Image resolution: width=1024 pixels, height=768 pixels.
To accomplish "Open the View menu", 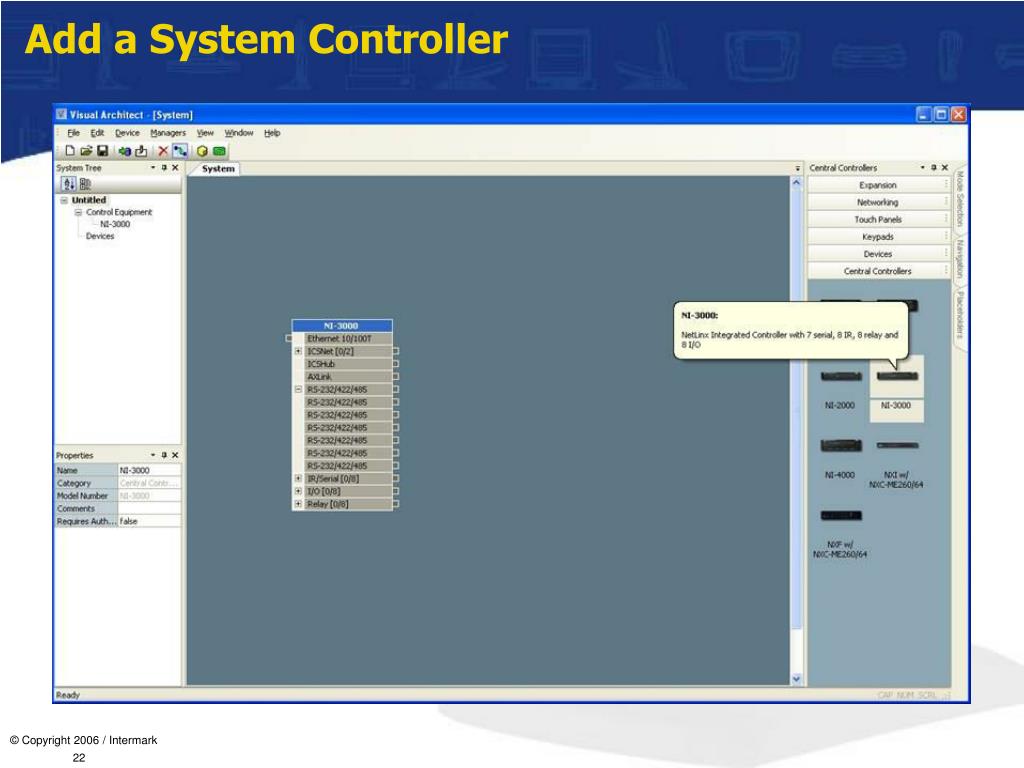I will coord(205,133).
